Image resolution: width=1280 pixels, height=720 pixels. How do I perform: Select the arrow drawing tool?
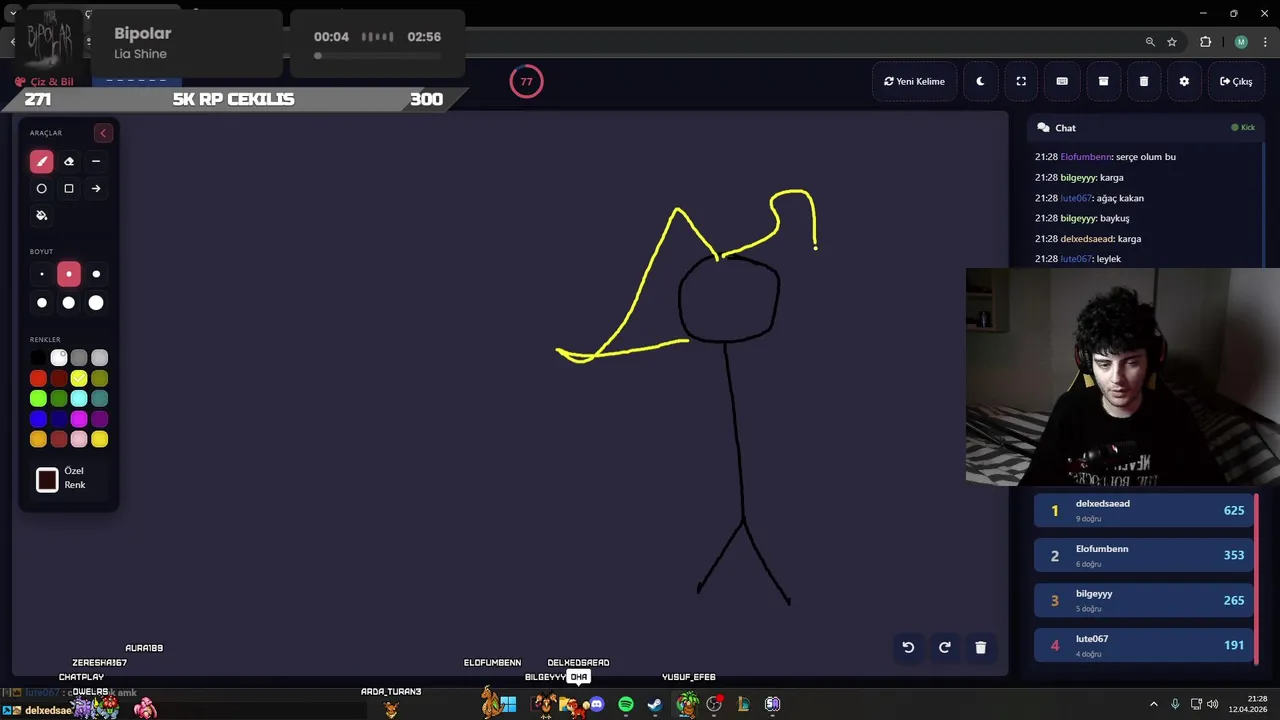coord(96,188)
